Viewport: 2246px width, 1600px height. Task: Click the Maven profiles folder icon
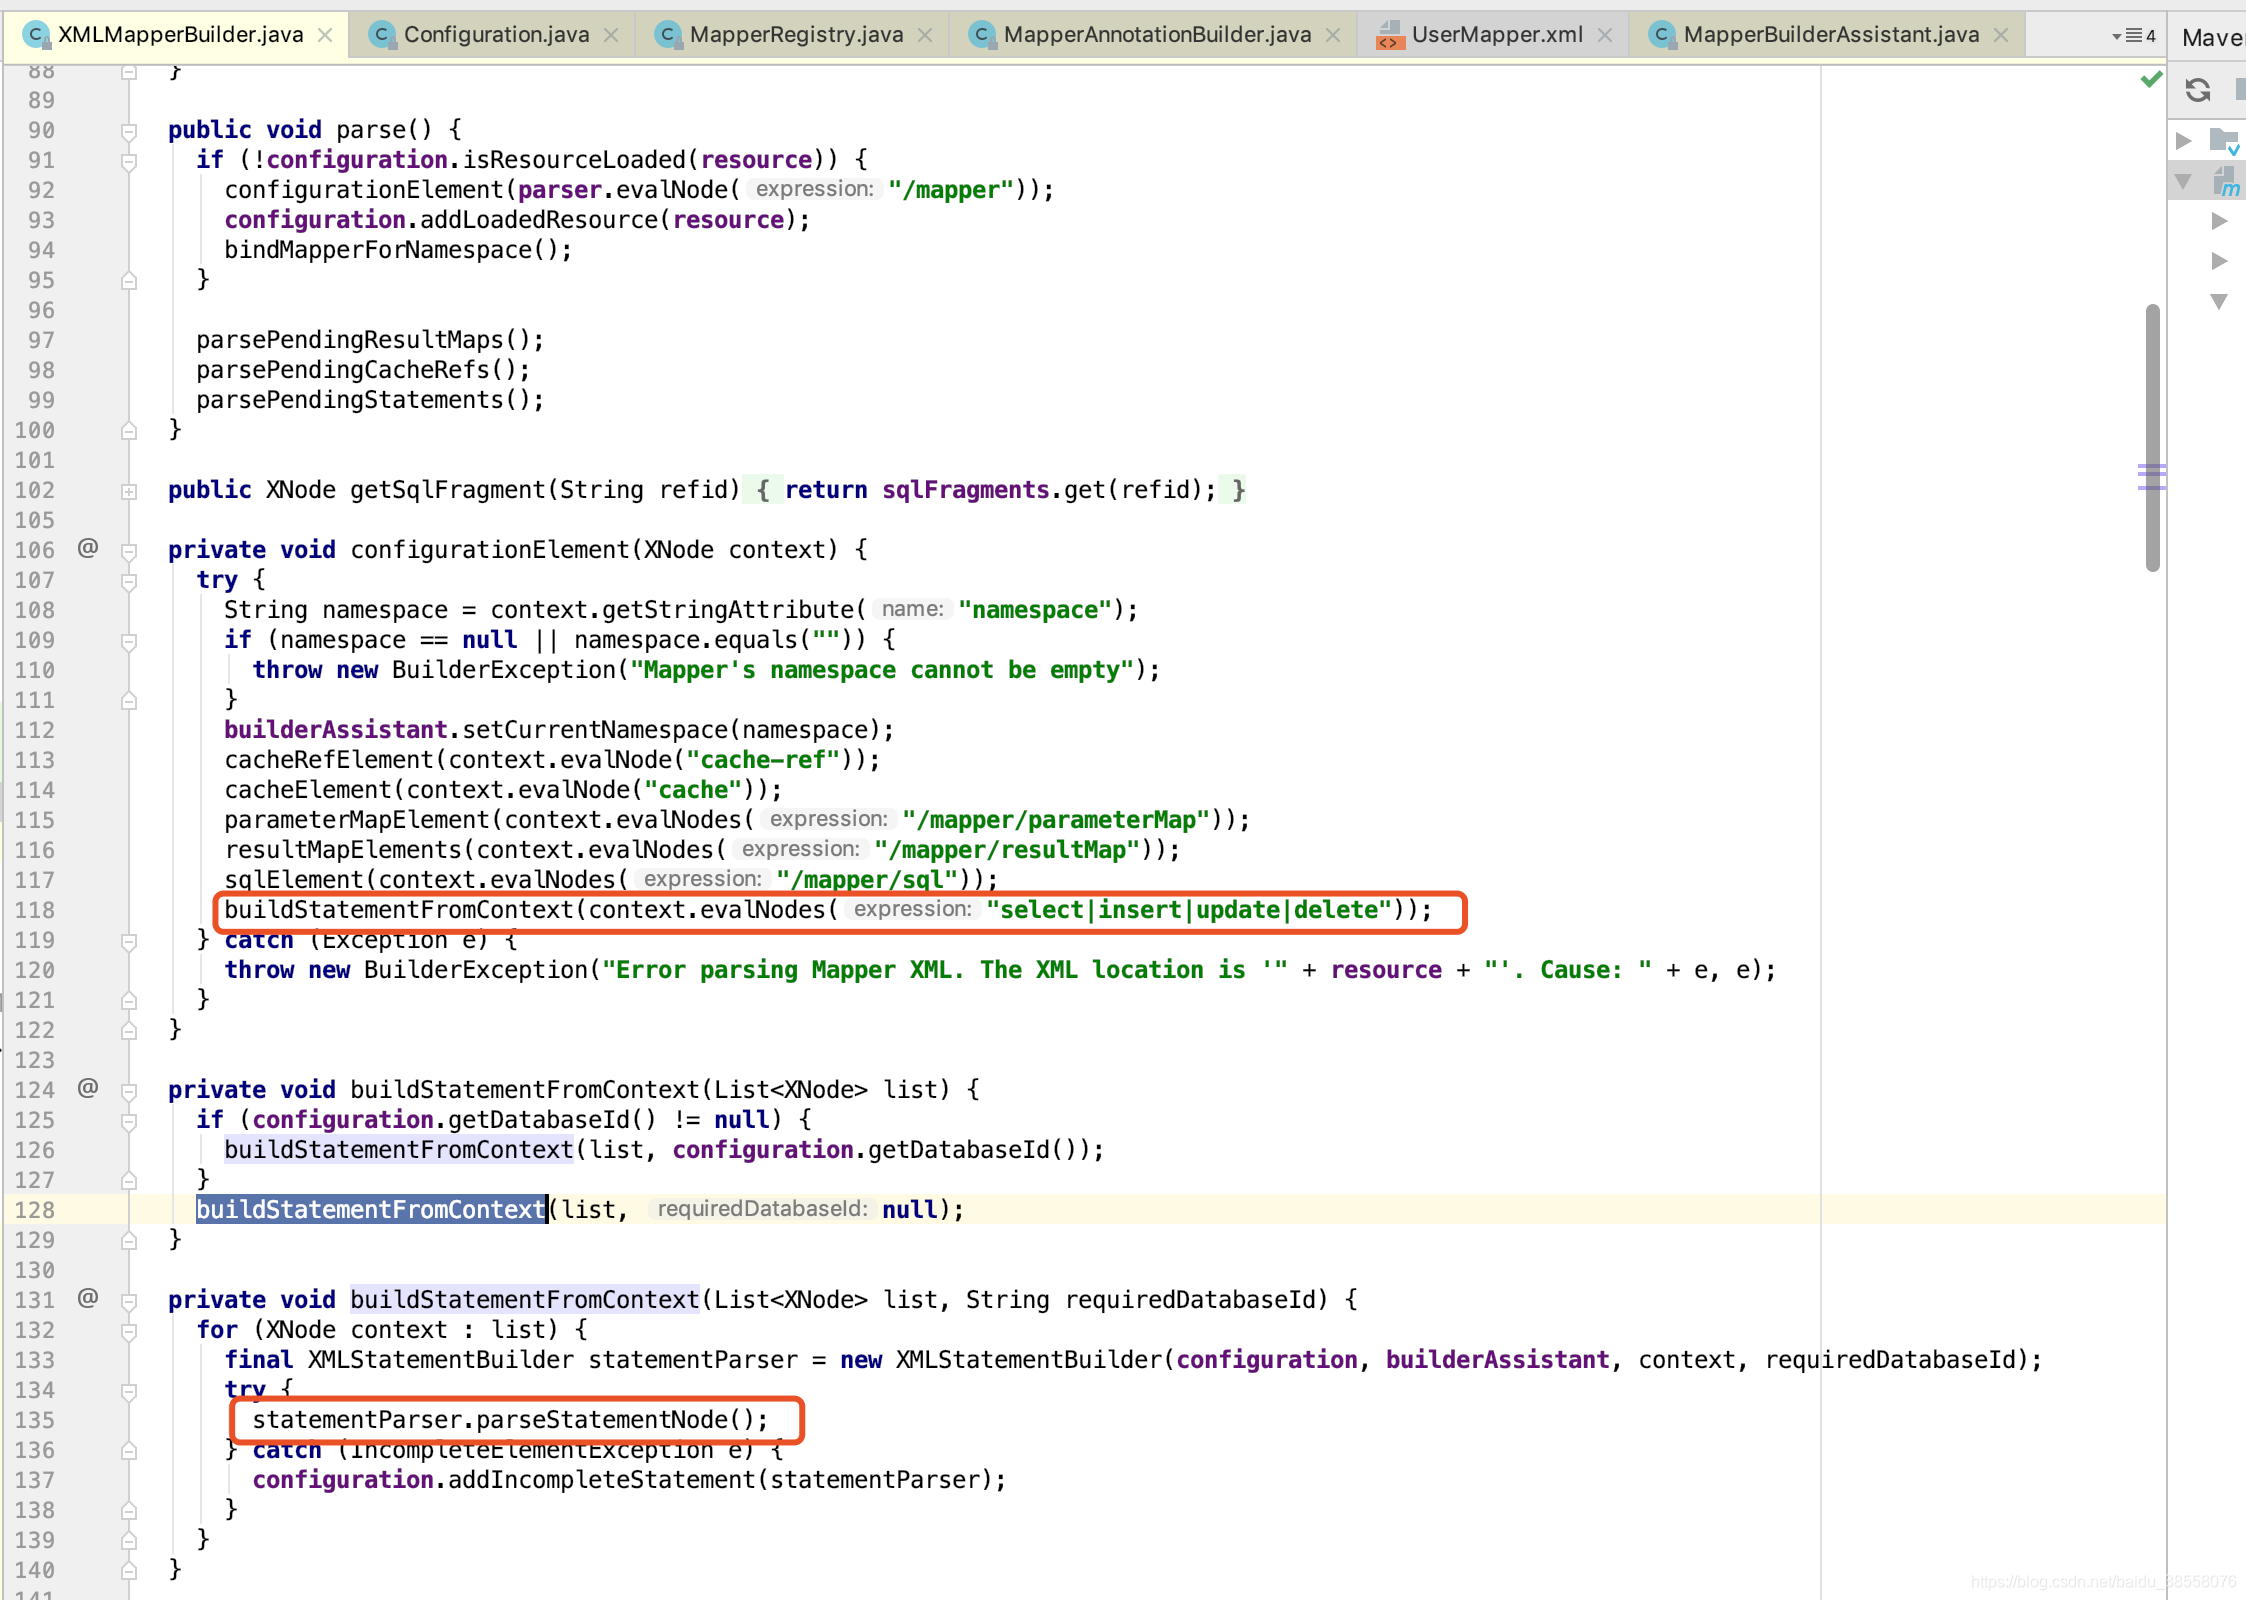click(x=2224, y=140)
